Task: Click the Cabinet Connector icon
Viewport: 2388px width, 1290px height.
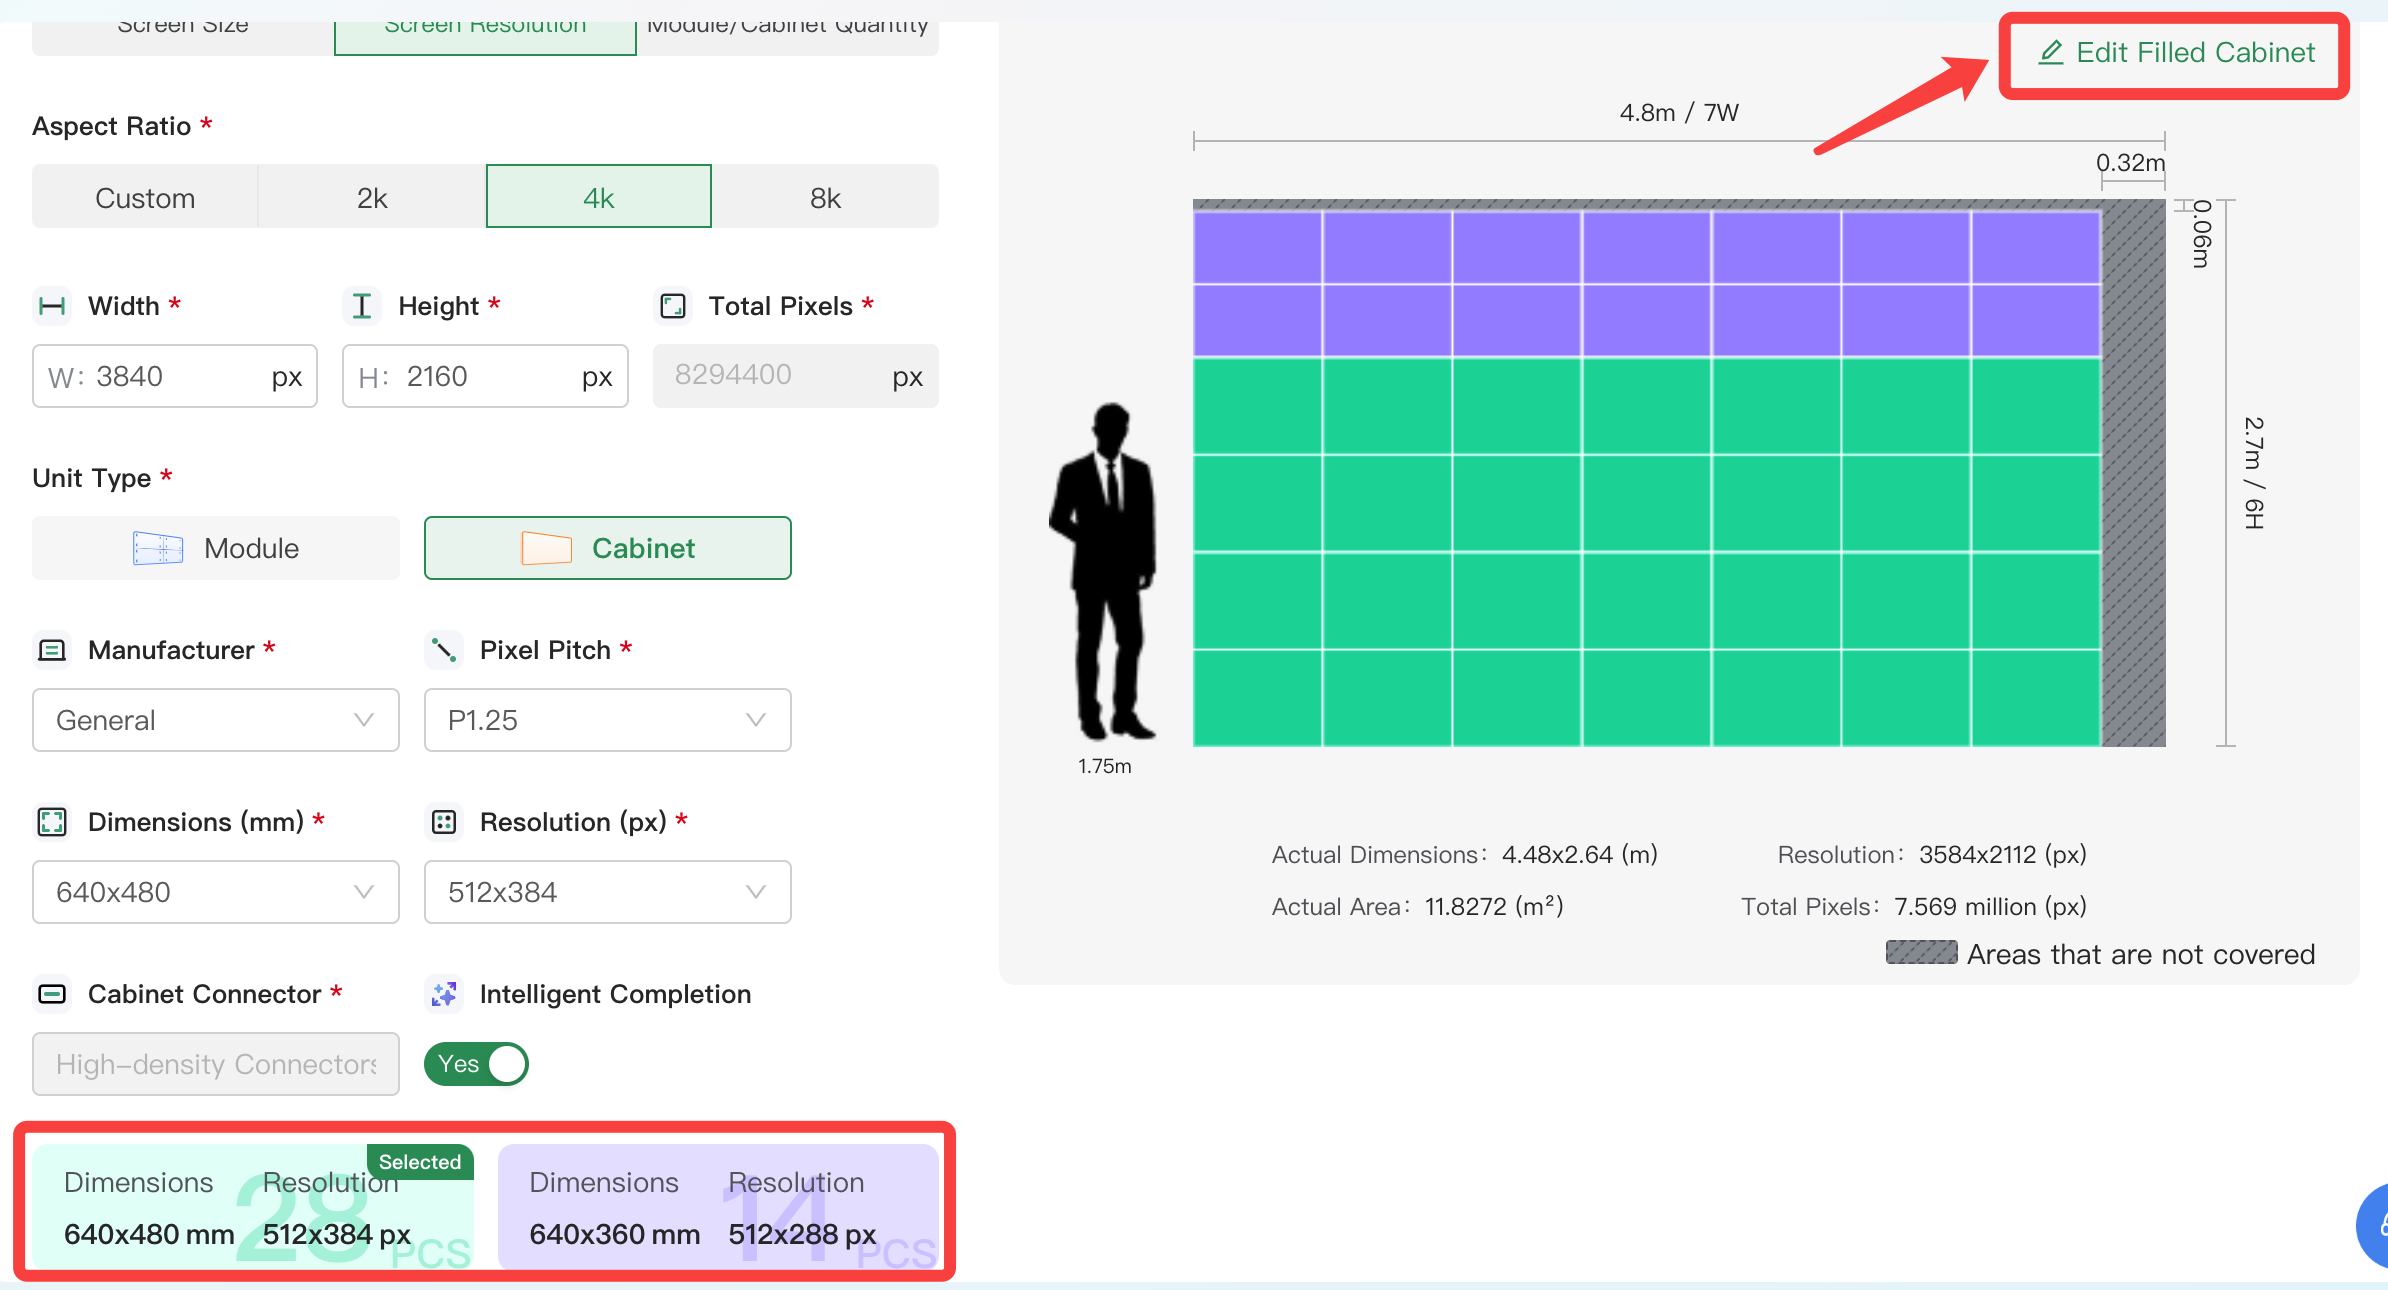Action: pyautogui.click(x=52, y=994)
